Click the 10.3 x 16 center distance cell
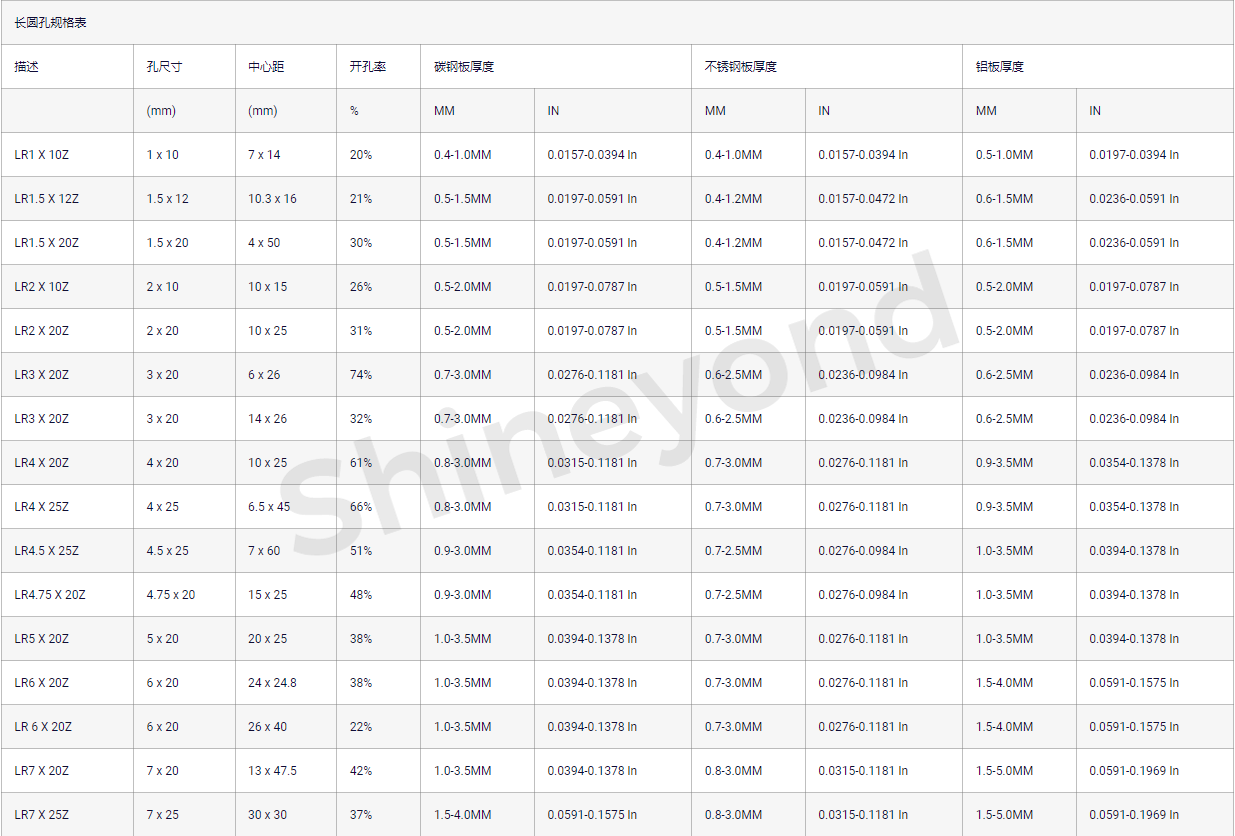Screen dimensions: 1235x836 [272, 199]
